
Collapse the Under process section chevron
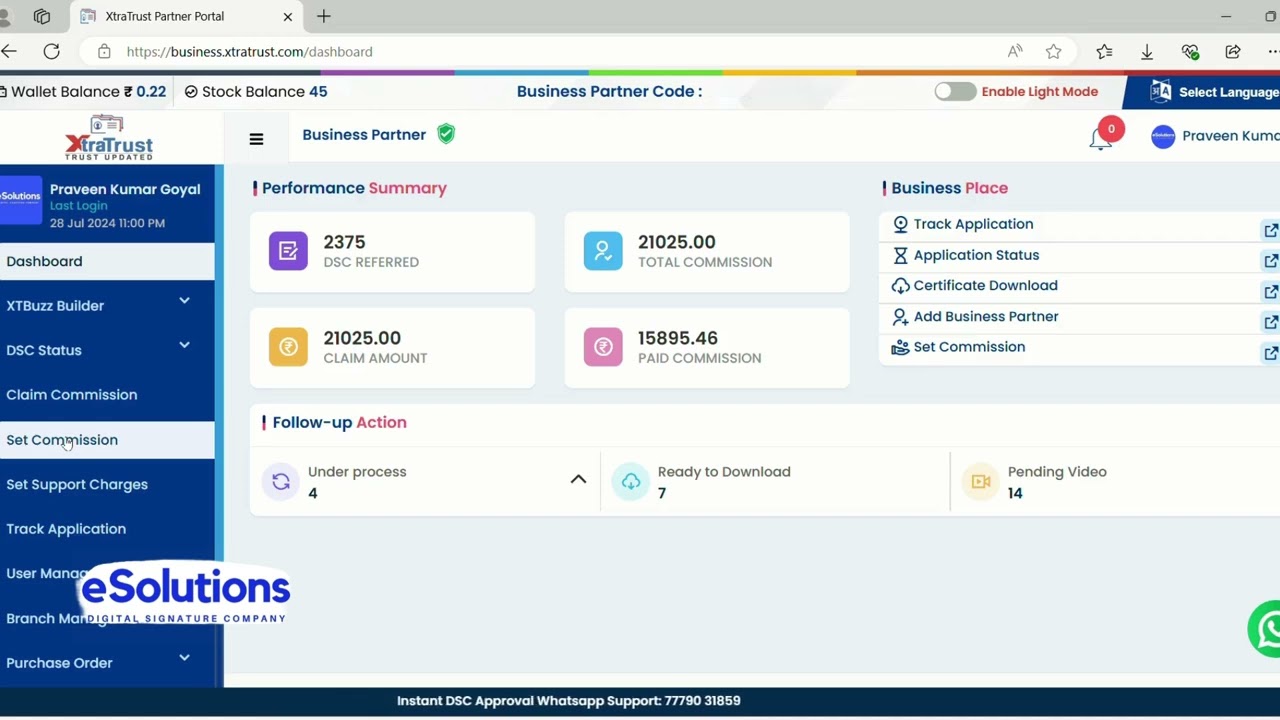[x=578, y=479]
